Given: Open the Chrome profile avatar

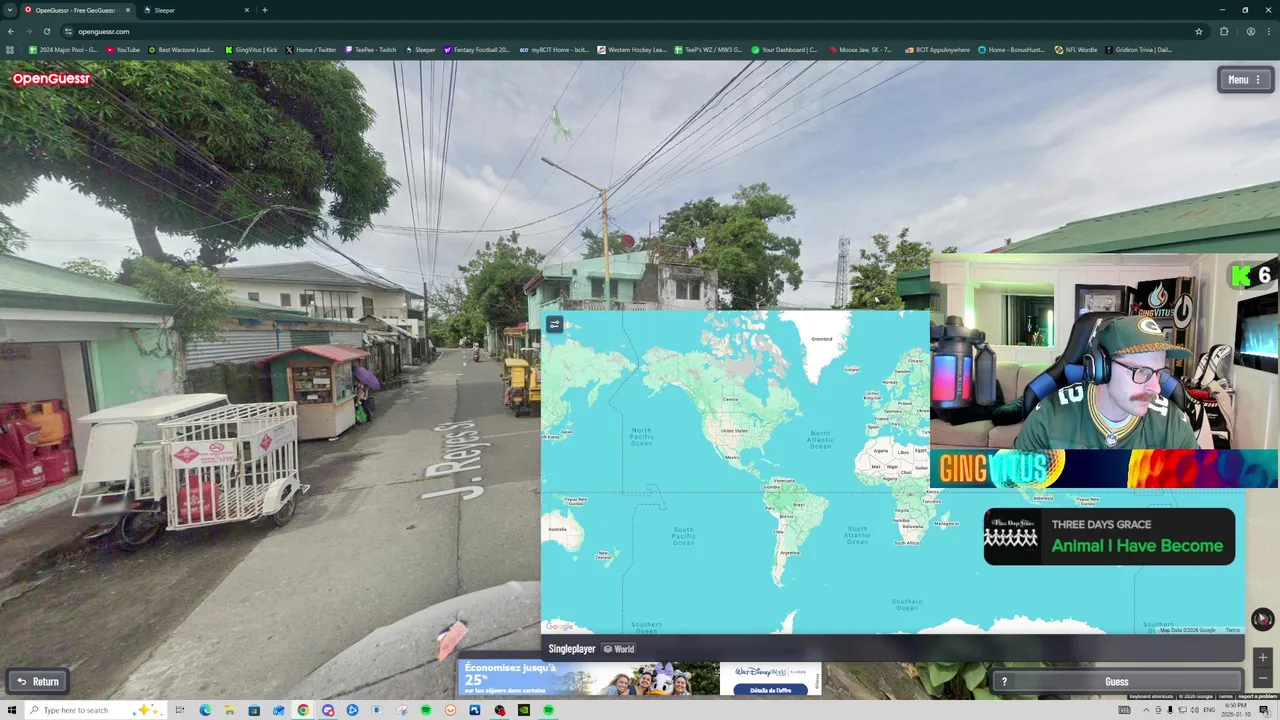Looking at the screenshot, I should (x=1251, y=31).
